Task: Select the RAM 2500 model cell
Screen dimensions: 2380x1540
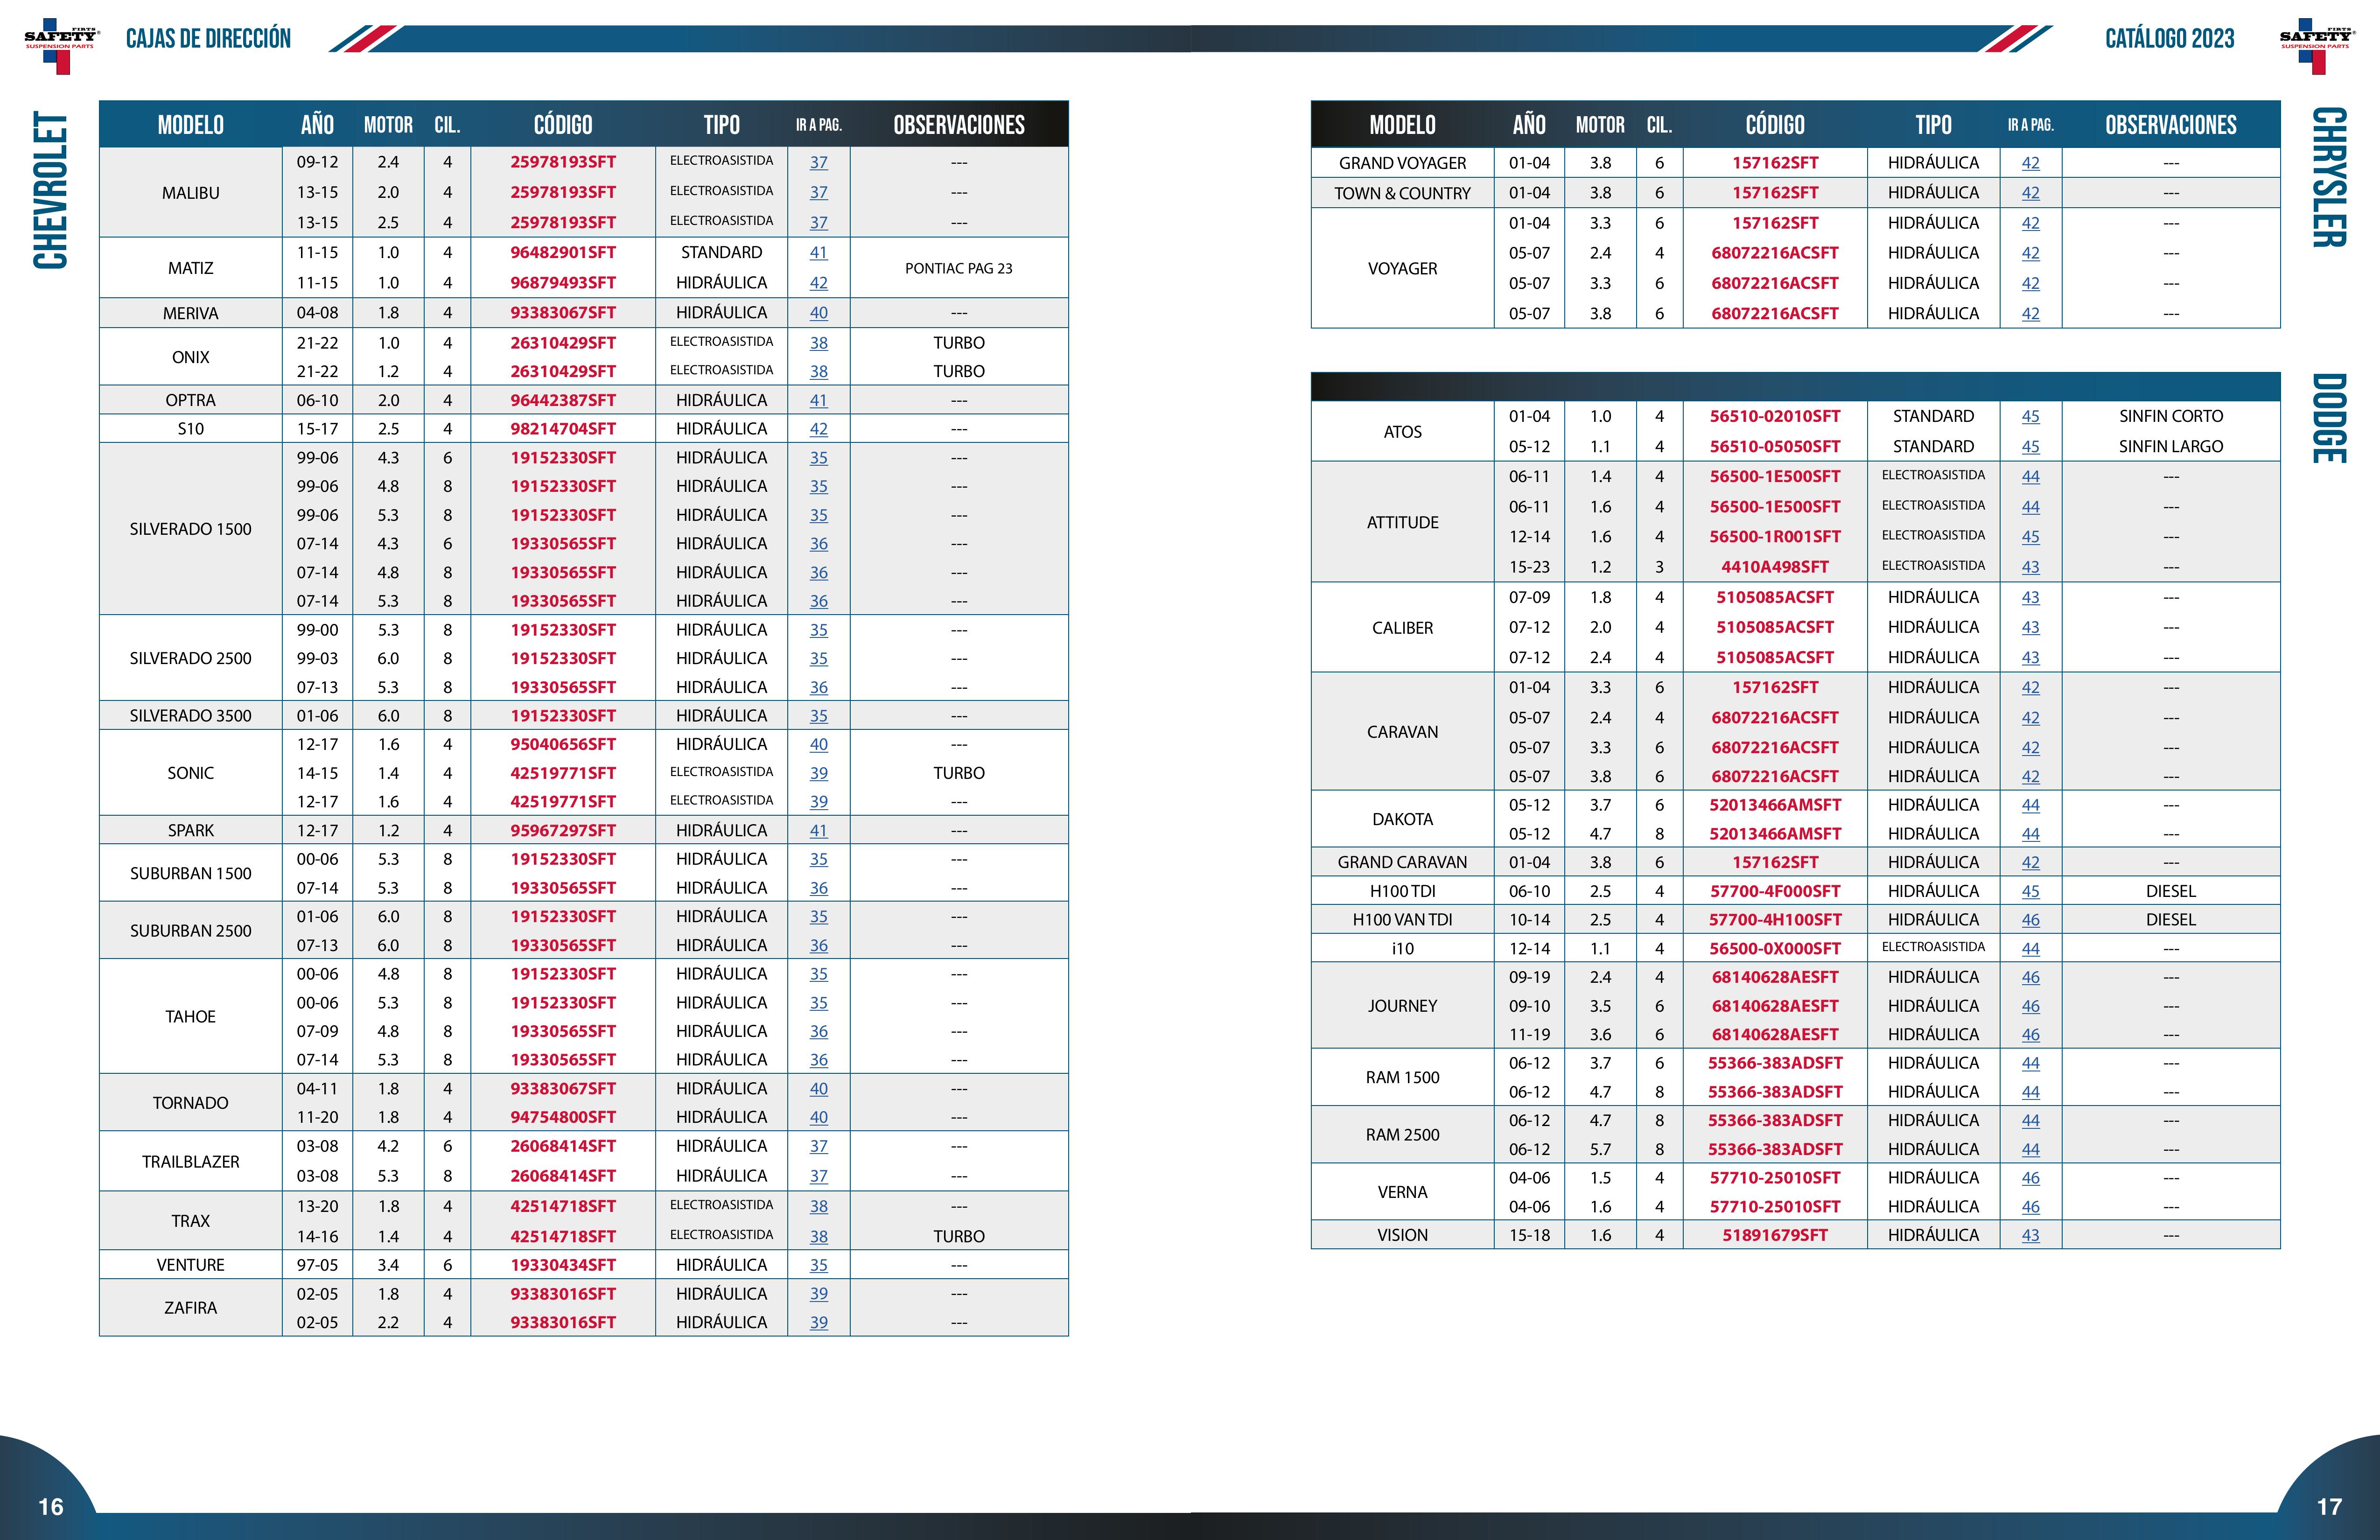Action: point(1403,1135)
